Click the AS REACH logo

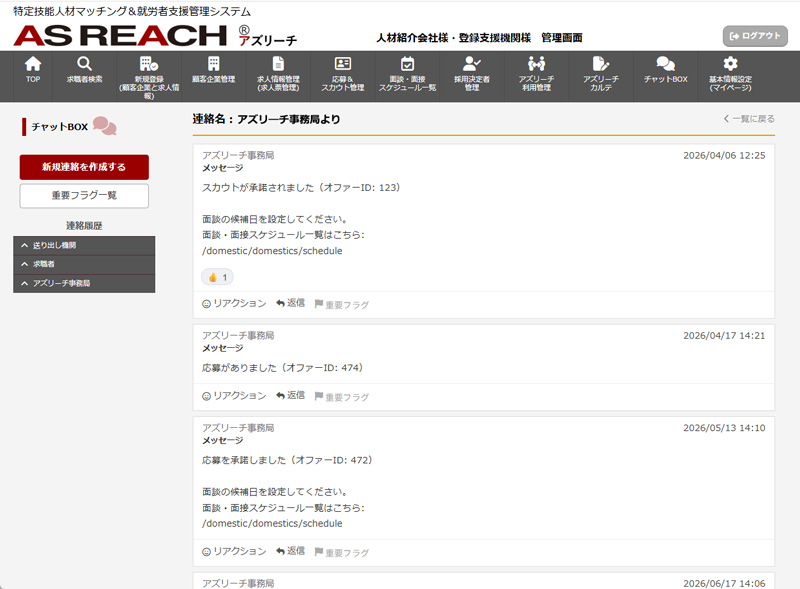tap(155, 36)
